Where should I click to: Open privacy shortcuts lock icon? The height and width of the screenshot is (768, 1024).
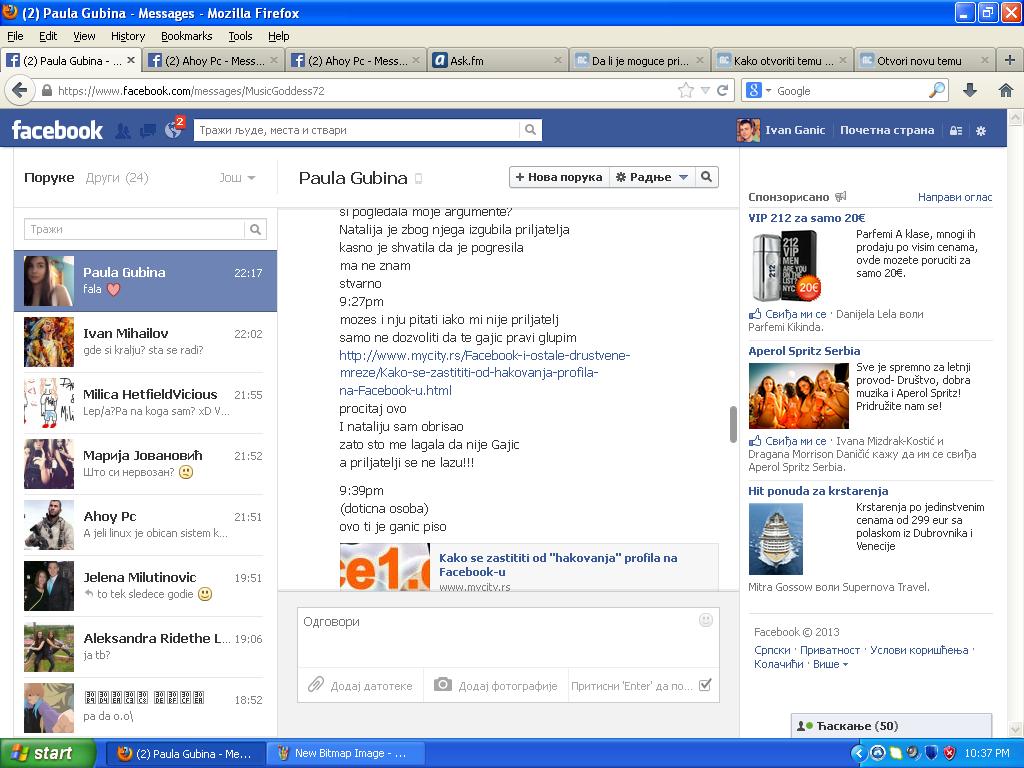[x=955, y=131]
